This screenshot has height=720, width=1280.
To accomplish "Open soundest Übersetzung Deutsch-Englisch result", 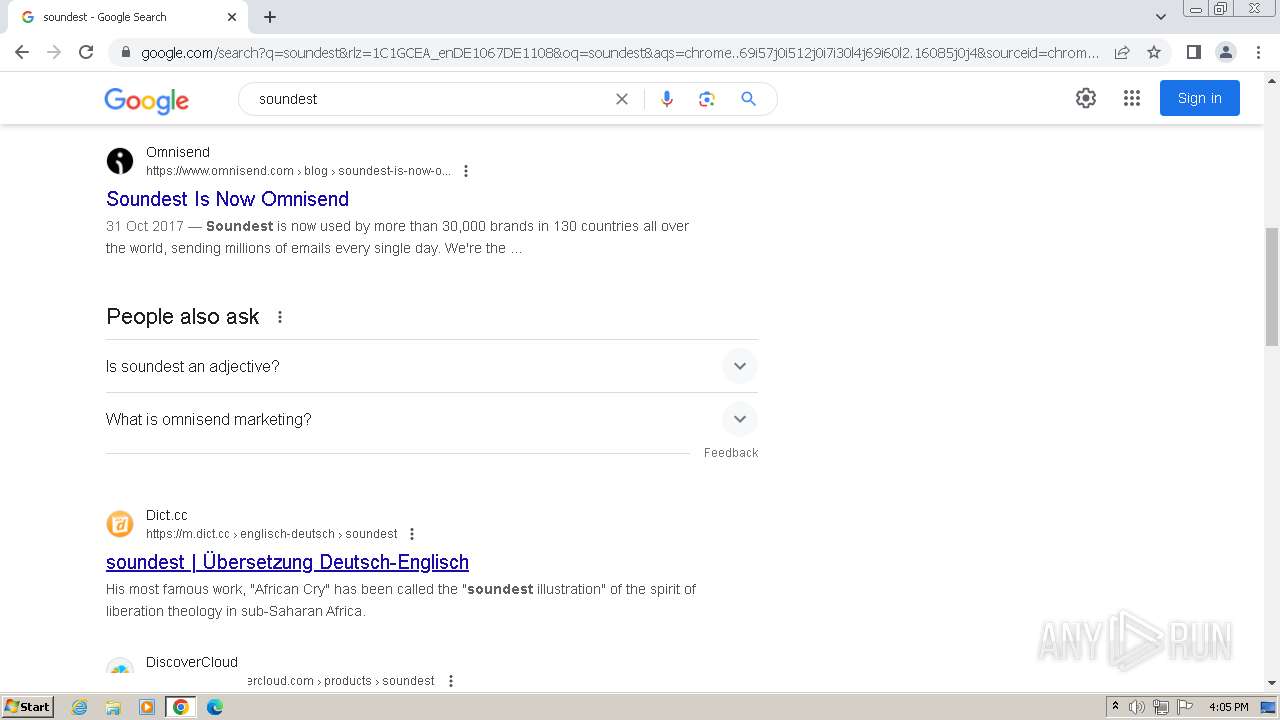I will click(288, 562).
